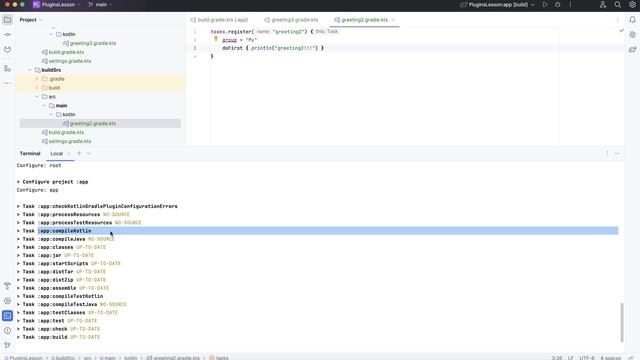Image resolution: width=640 pixels, height=360 pixels.
Task: Open the Project view mode dropdown
Action: tap(31, 20)
